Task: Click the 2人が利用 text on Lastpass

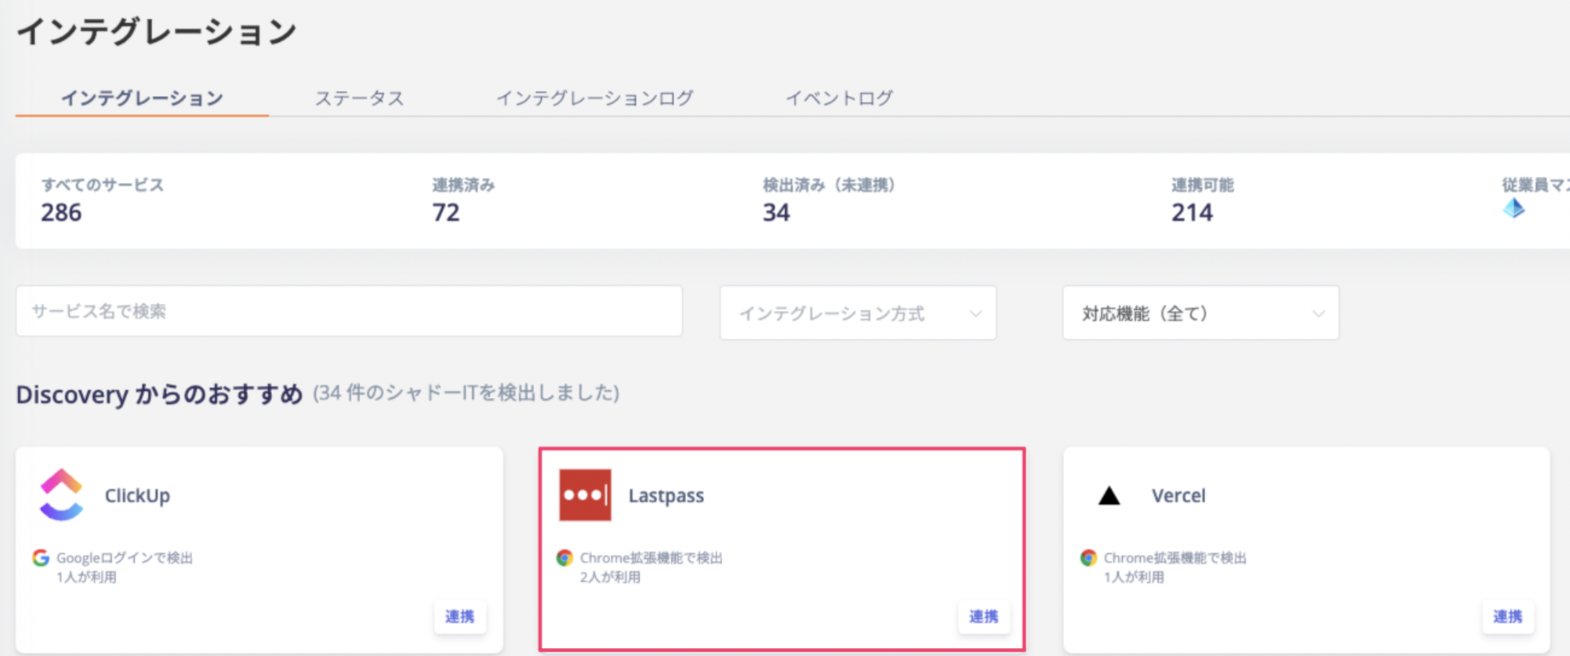Action: pos(610,577)
